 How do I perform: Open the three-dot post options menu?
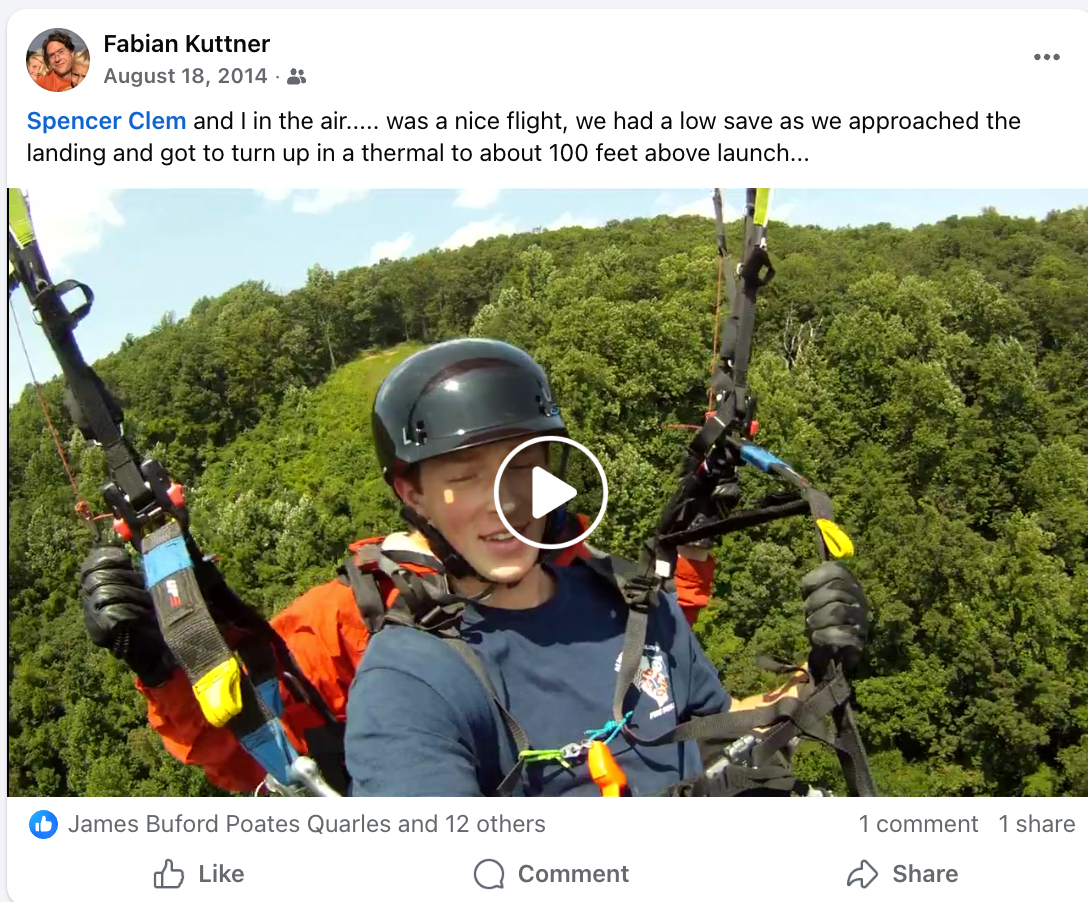pyautogui.click(x=1046, y=57)
